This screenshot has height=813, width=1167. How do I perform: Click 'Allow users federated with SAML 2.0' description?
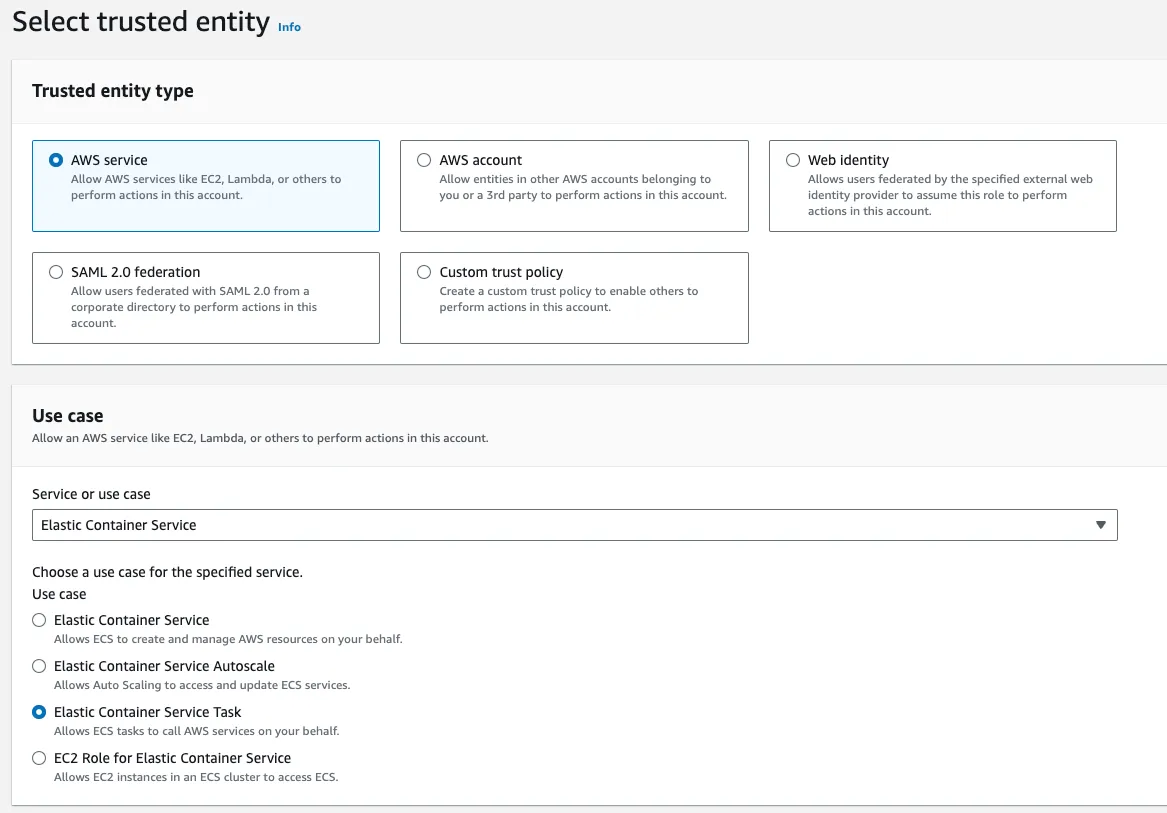pos(194,307)
